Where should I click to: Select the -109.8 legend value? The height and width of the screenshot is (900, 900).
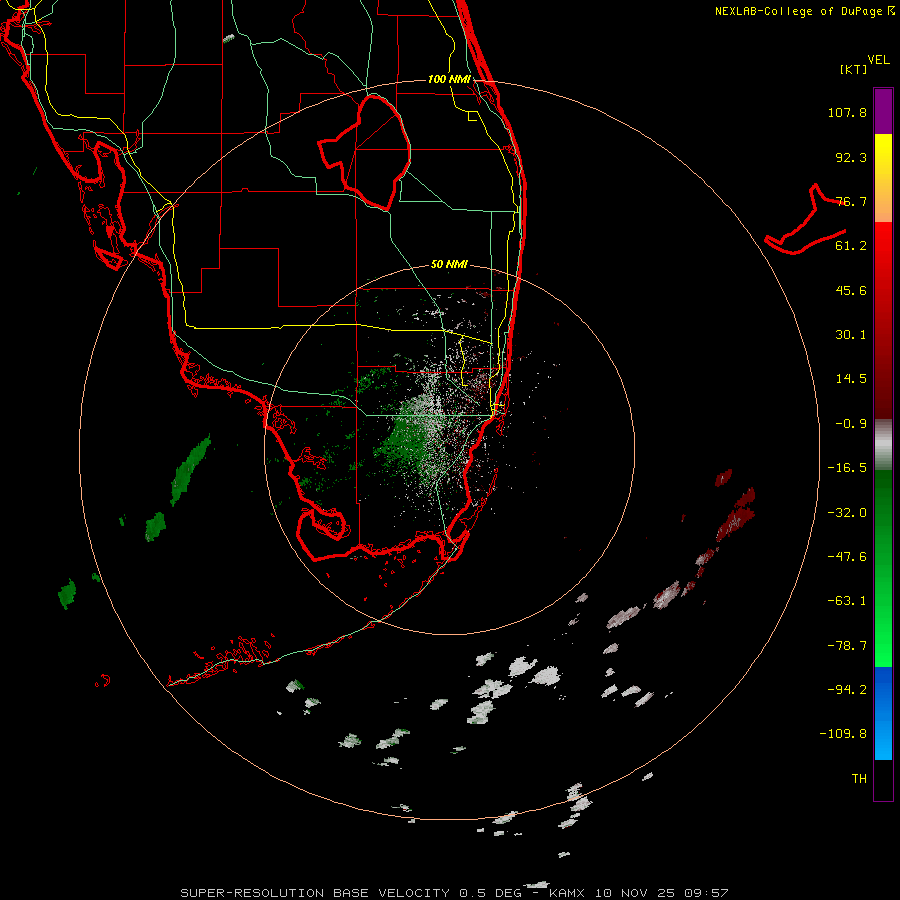pyautogui.click(x=843, y=734)
